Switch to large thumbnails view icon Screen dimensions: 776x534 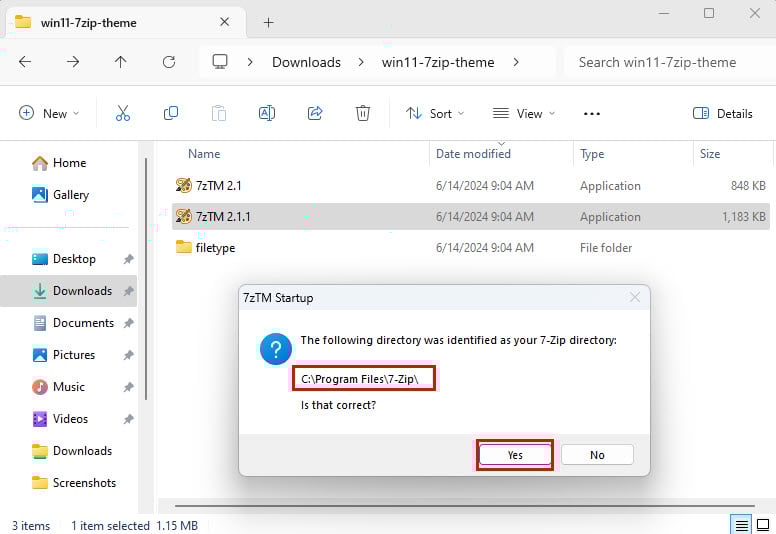pyautogui.click(x=763, y=525)
